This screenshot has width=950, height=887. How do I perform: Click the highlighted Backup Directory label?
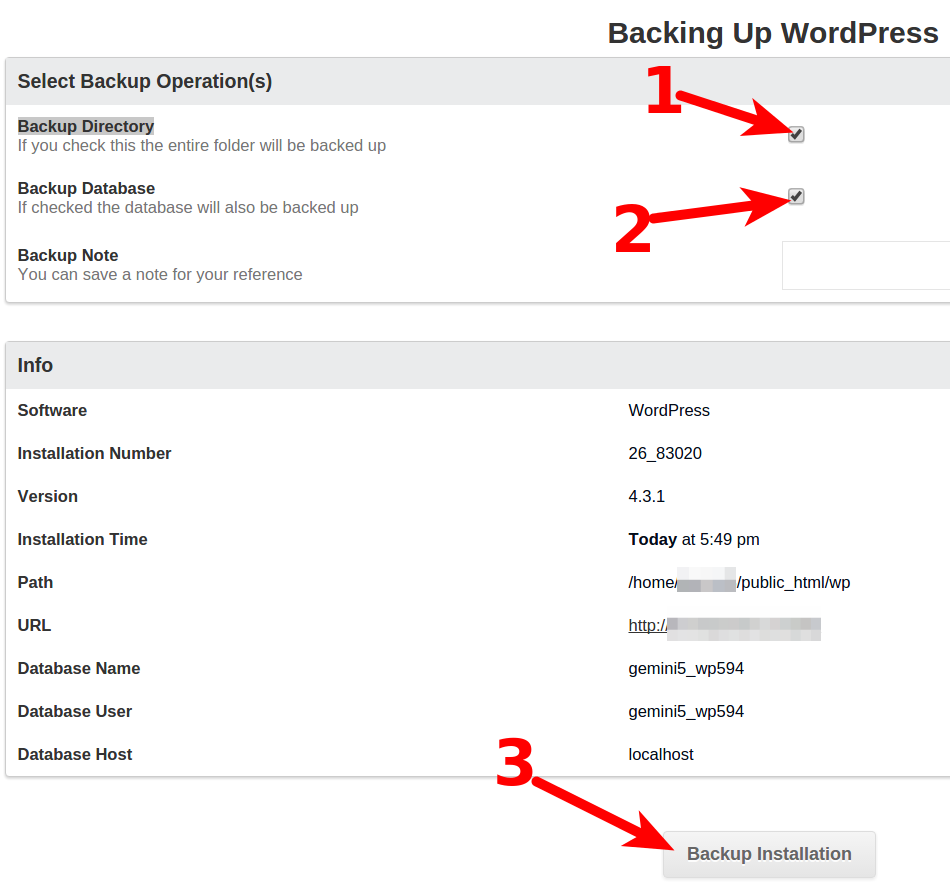[x=85, y=126]
